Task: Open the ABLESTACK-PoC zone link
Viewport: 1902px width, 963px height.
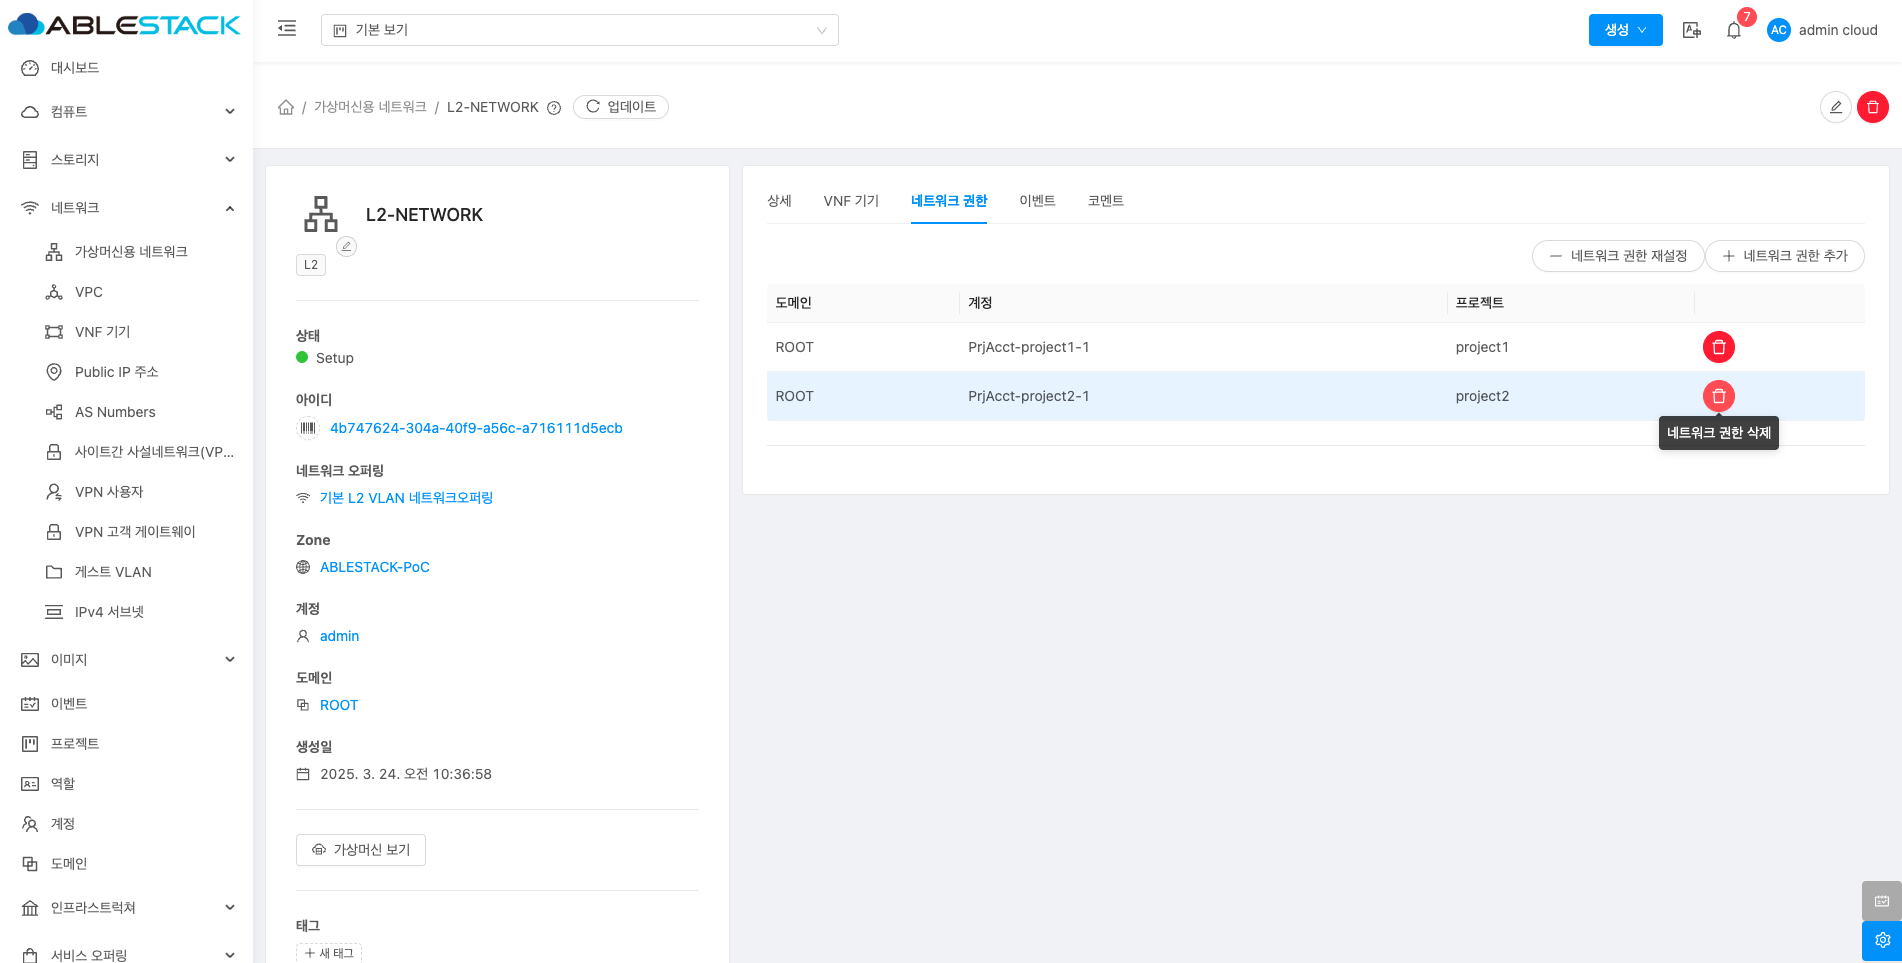Action: pyautogui.click(x=374, y=567)
